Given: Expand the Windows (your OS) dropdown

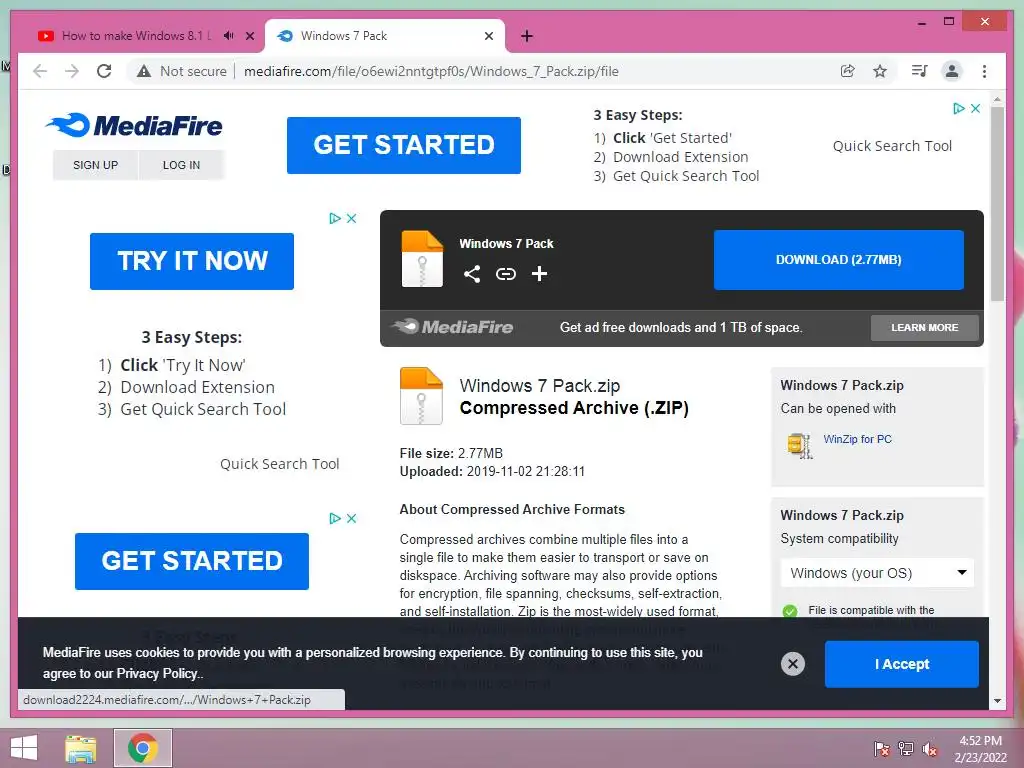Looking at the screenshot, I should pos(877,573).
